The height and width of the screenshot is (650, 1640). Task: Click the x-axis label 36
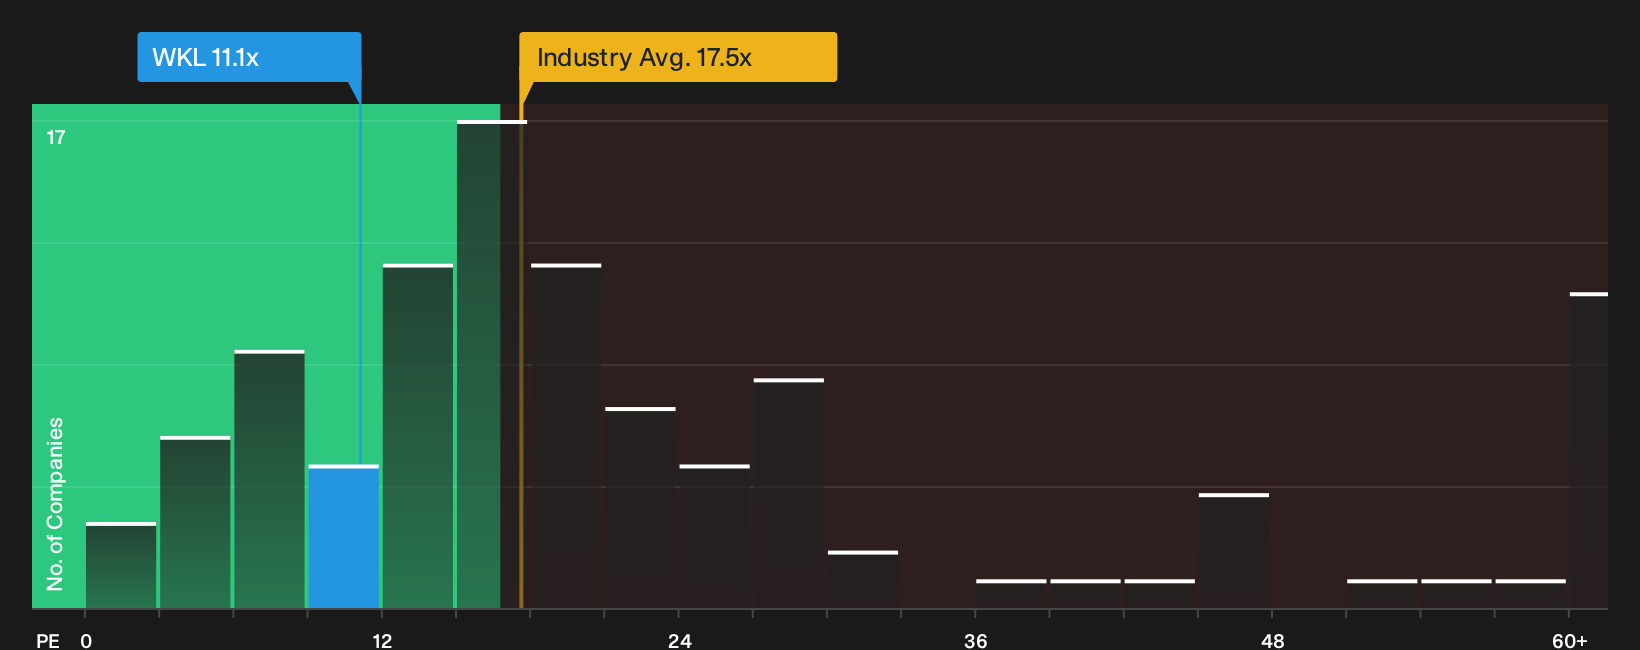tap(976, 640)
